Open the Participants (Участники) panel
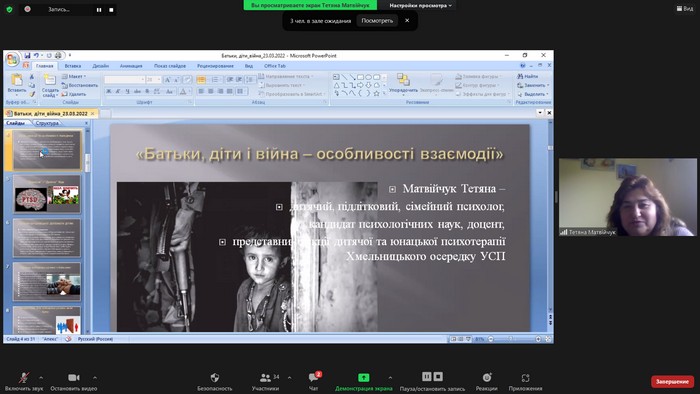The height and width of the screenshot is (394, 700). tap(266, 382)
